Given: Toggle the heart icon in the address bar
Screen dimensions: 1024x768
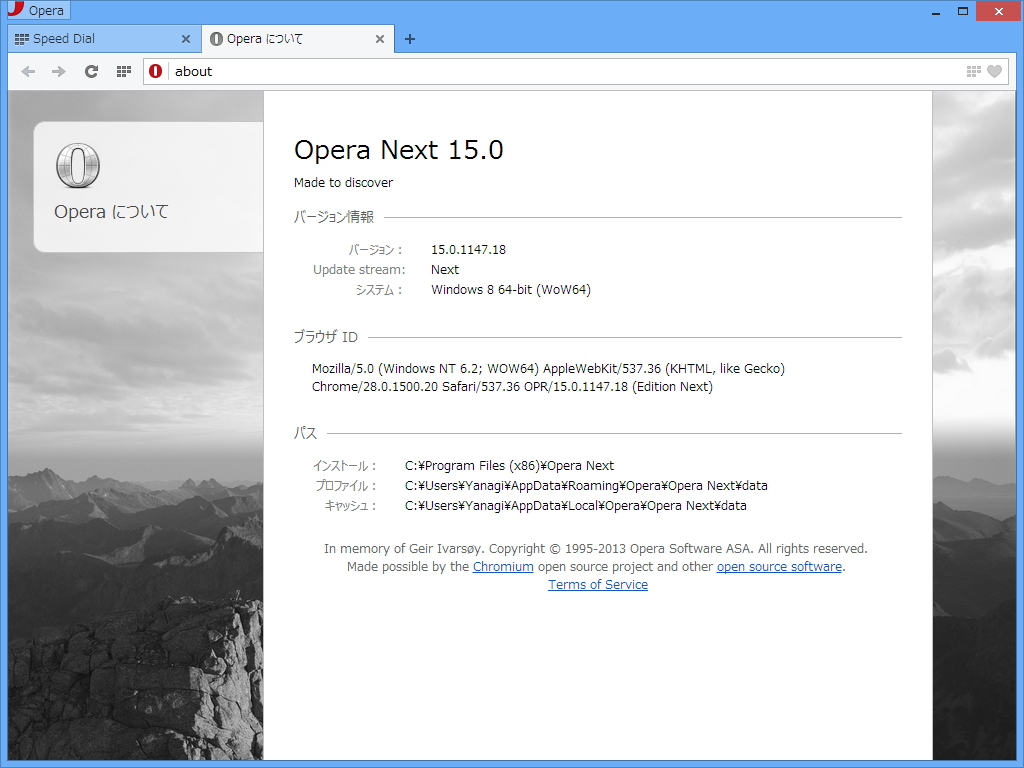Looking at the screenshot, I should [994, 71].
